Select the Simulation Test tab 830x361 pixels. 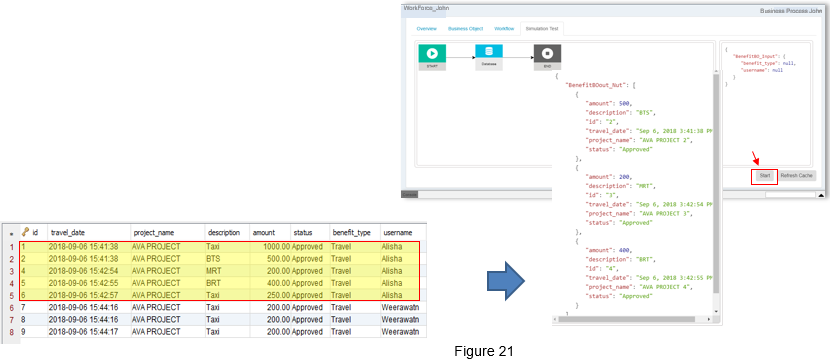(x=542, y=29)
